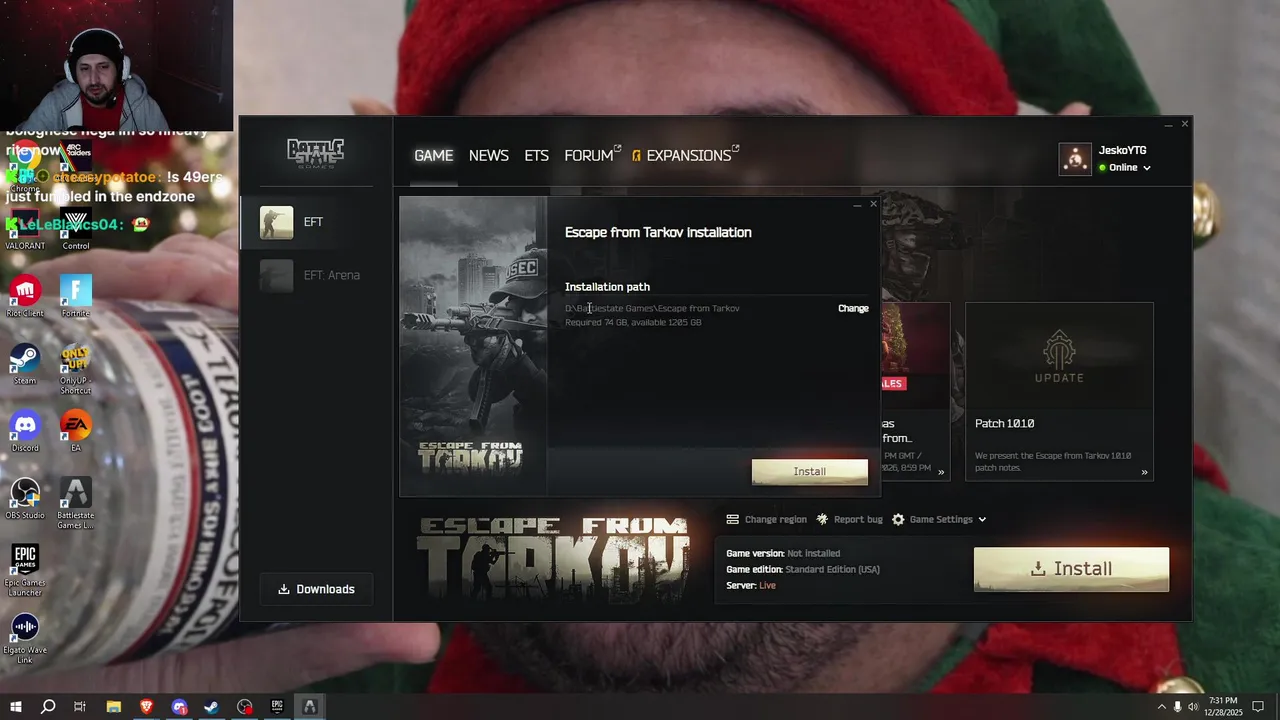Open EXPANSIONS tab
This screenshot has width=1280, height=720.
(685, 156)
